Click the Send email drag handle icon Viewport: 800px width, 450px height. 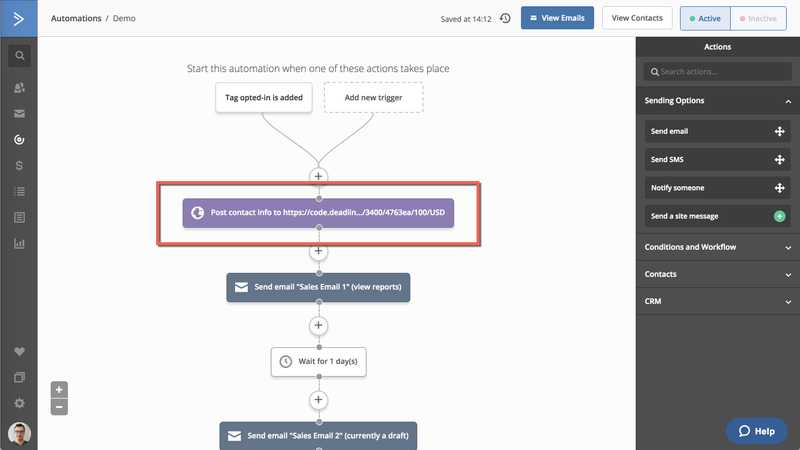(x=779, y=132)
